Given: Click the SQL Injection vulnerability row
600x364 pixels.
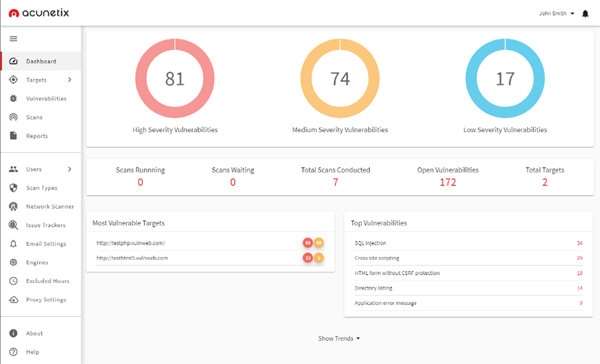Looking at the screenshot, I should click(468, 243).
